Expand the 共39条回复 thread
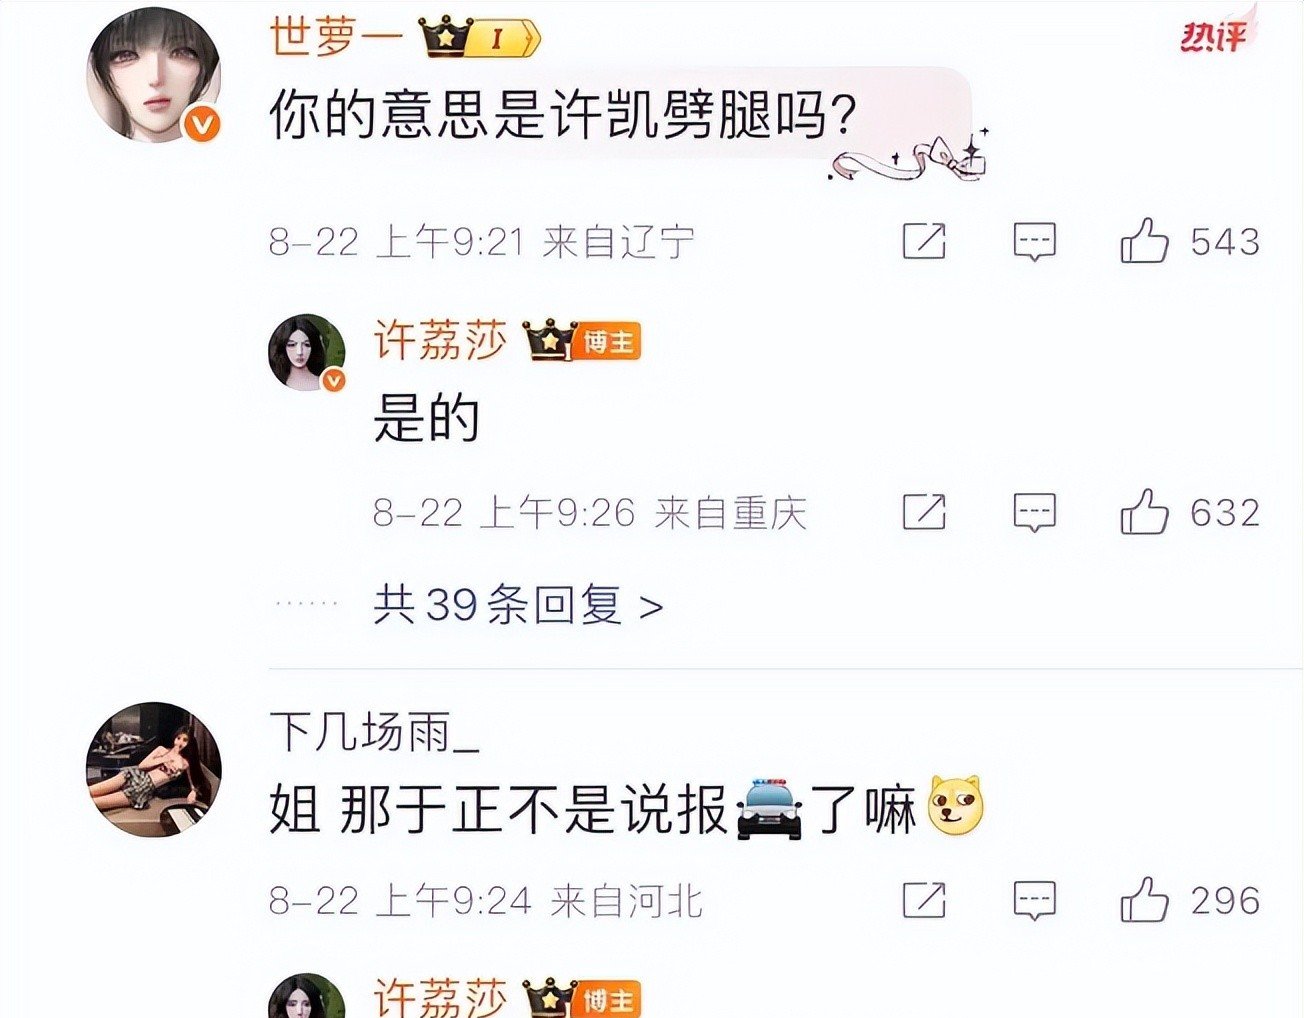Image resolution: width=1304 pixels, height=1018 pixels. [x=518, y=605]
